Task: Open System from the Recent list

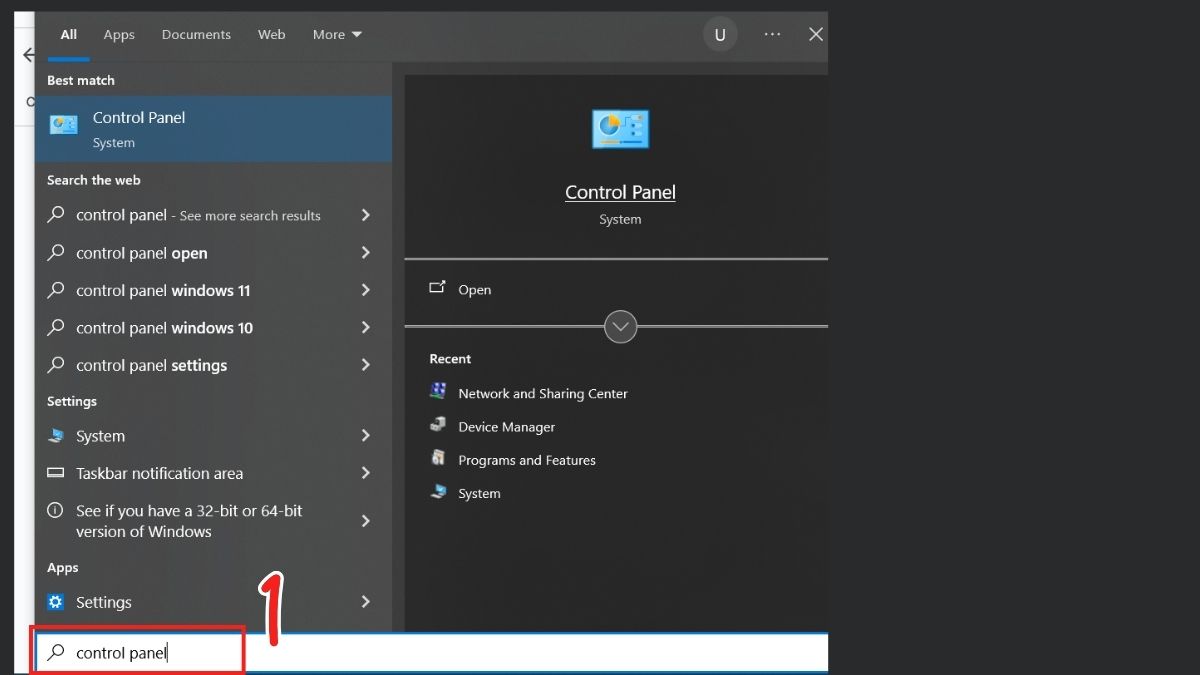Action: [x=479, y=493]
